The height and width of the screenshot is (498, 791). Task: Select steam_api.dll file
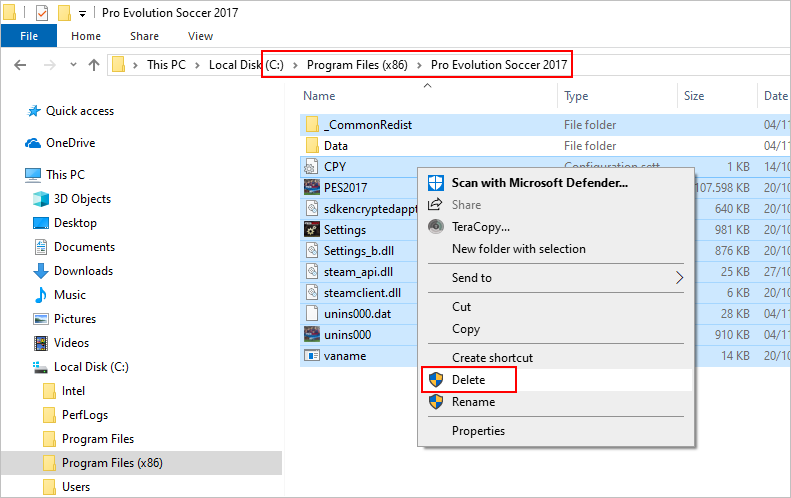coord(358,272)
